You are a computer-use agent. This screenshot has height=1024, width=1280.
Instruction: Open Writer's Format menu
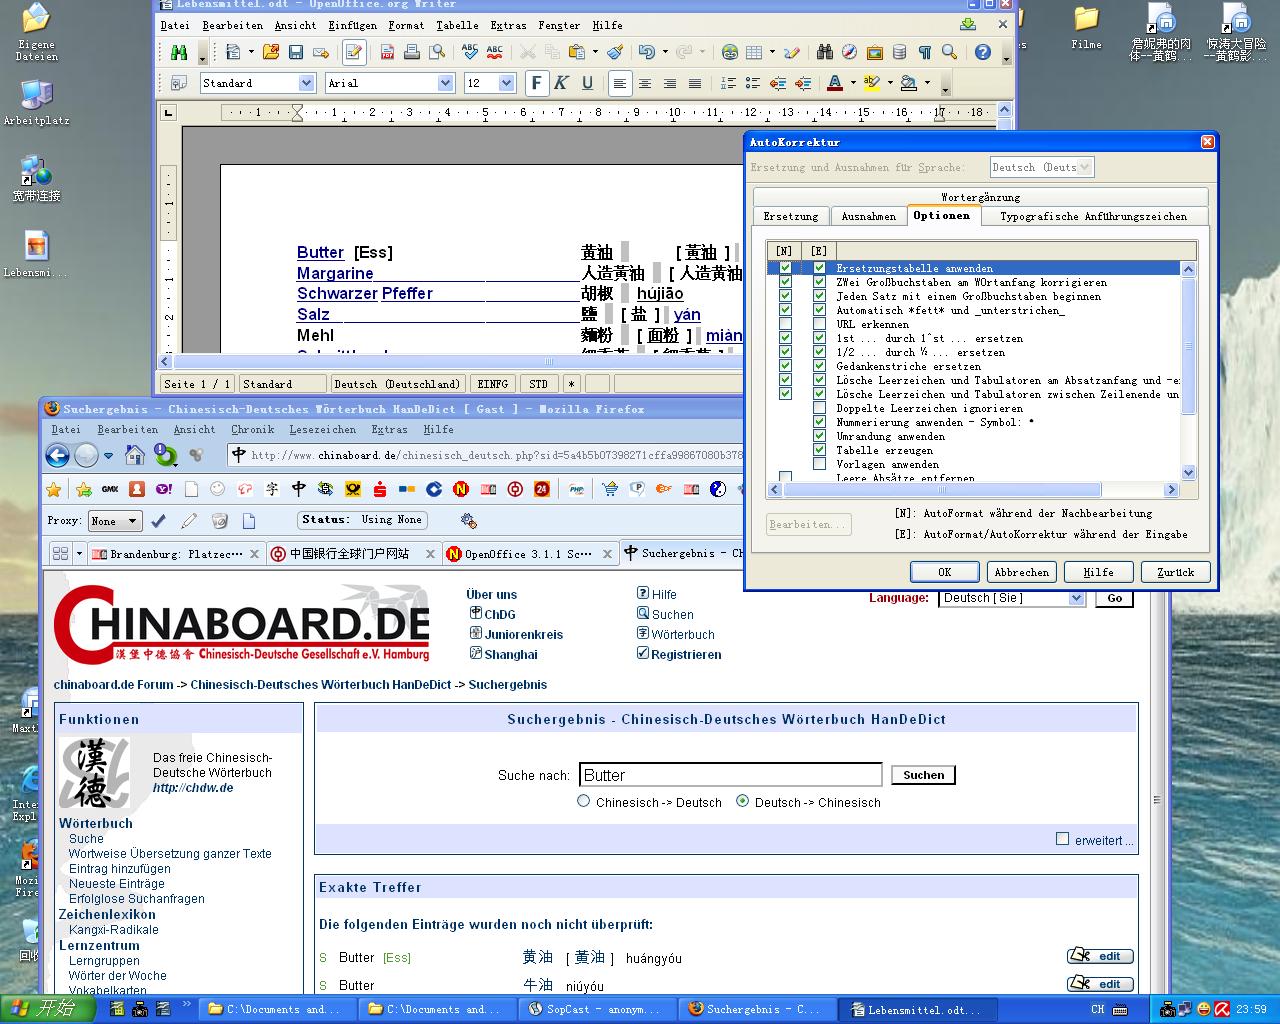406,25
